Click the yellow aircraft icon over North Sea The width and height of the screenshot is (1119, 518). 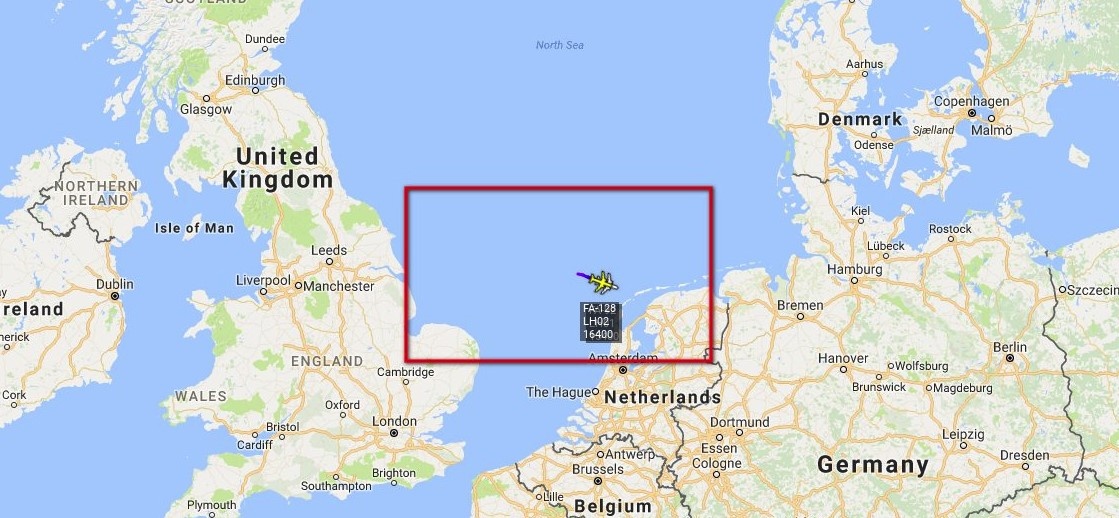point(604,283)
